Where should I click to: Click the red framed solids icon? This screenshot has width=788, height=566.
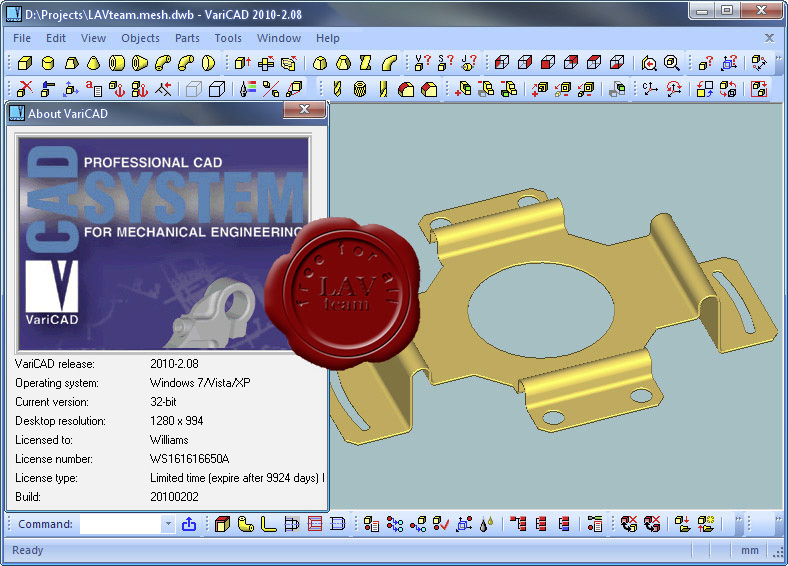[759, 89]
